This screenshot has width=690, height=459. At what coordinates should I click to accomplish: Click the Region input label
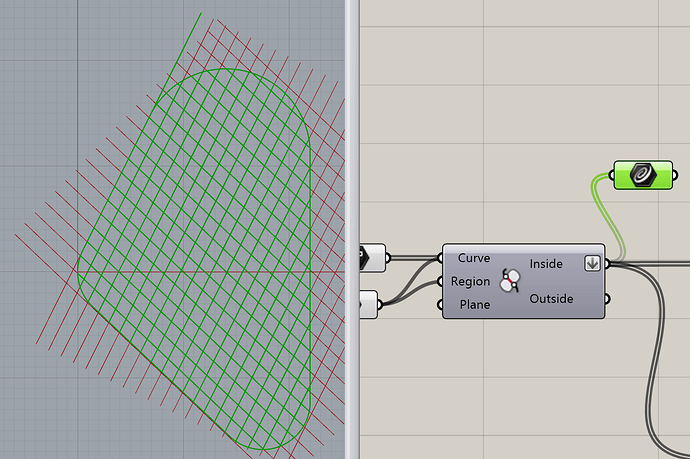pyautogui.click(x=470, y=281)
